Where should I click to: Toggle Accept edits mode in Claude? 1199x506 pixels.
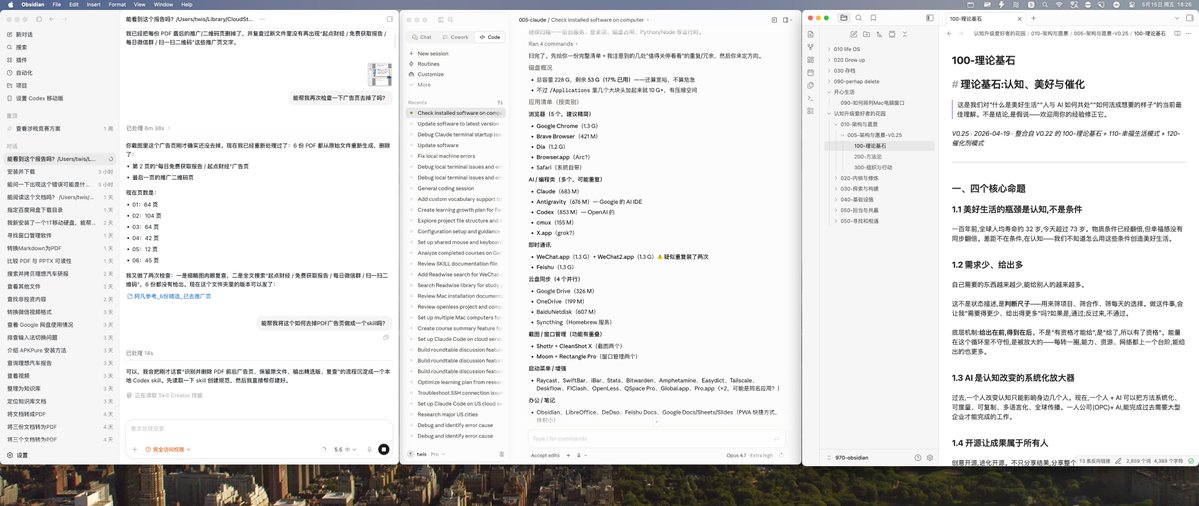coord(547,455)
